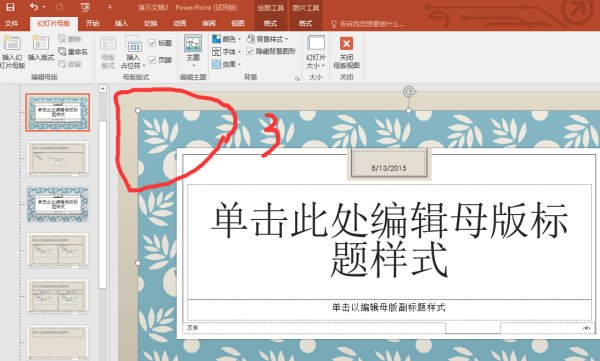The image size is (600, 361).
Task: Switch to the 幻灯片母版 tab
Action: coord(54,23)
